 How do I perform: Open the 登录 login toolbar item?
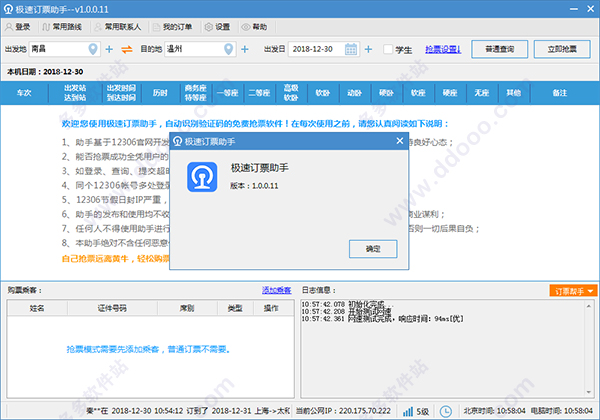click(18, 27)
